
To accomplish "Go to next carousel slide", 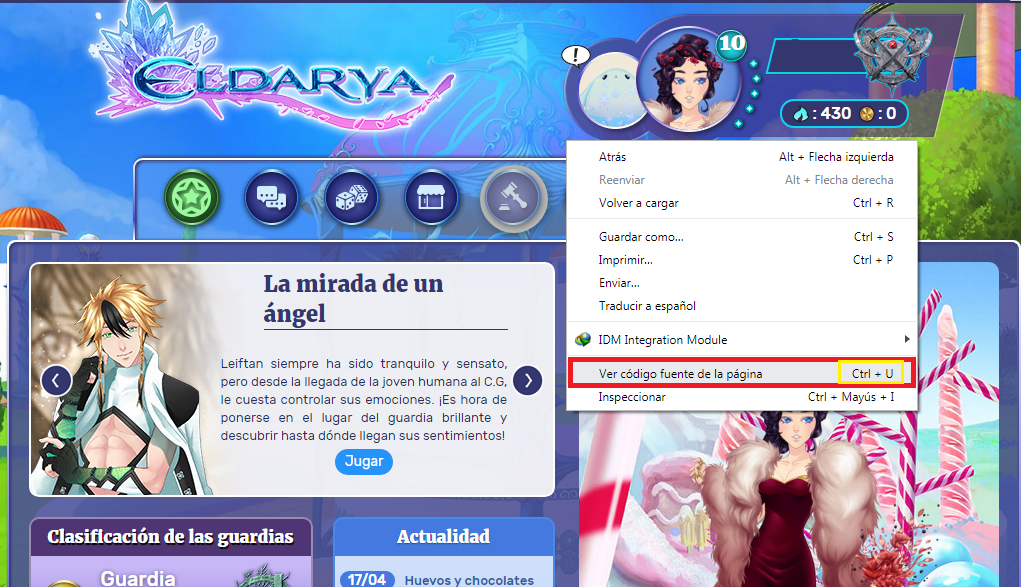I will (527, 380).
